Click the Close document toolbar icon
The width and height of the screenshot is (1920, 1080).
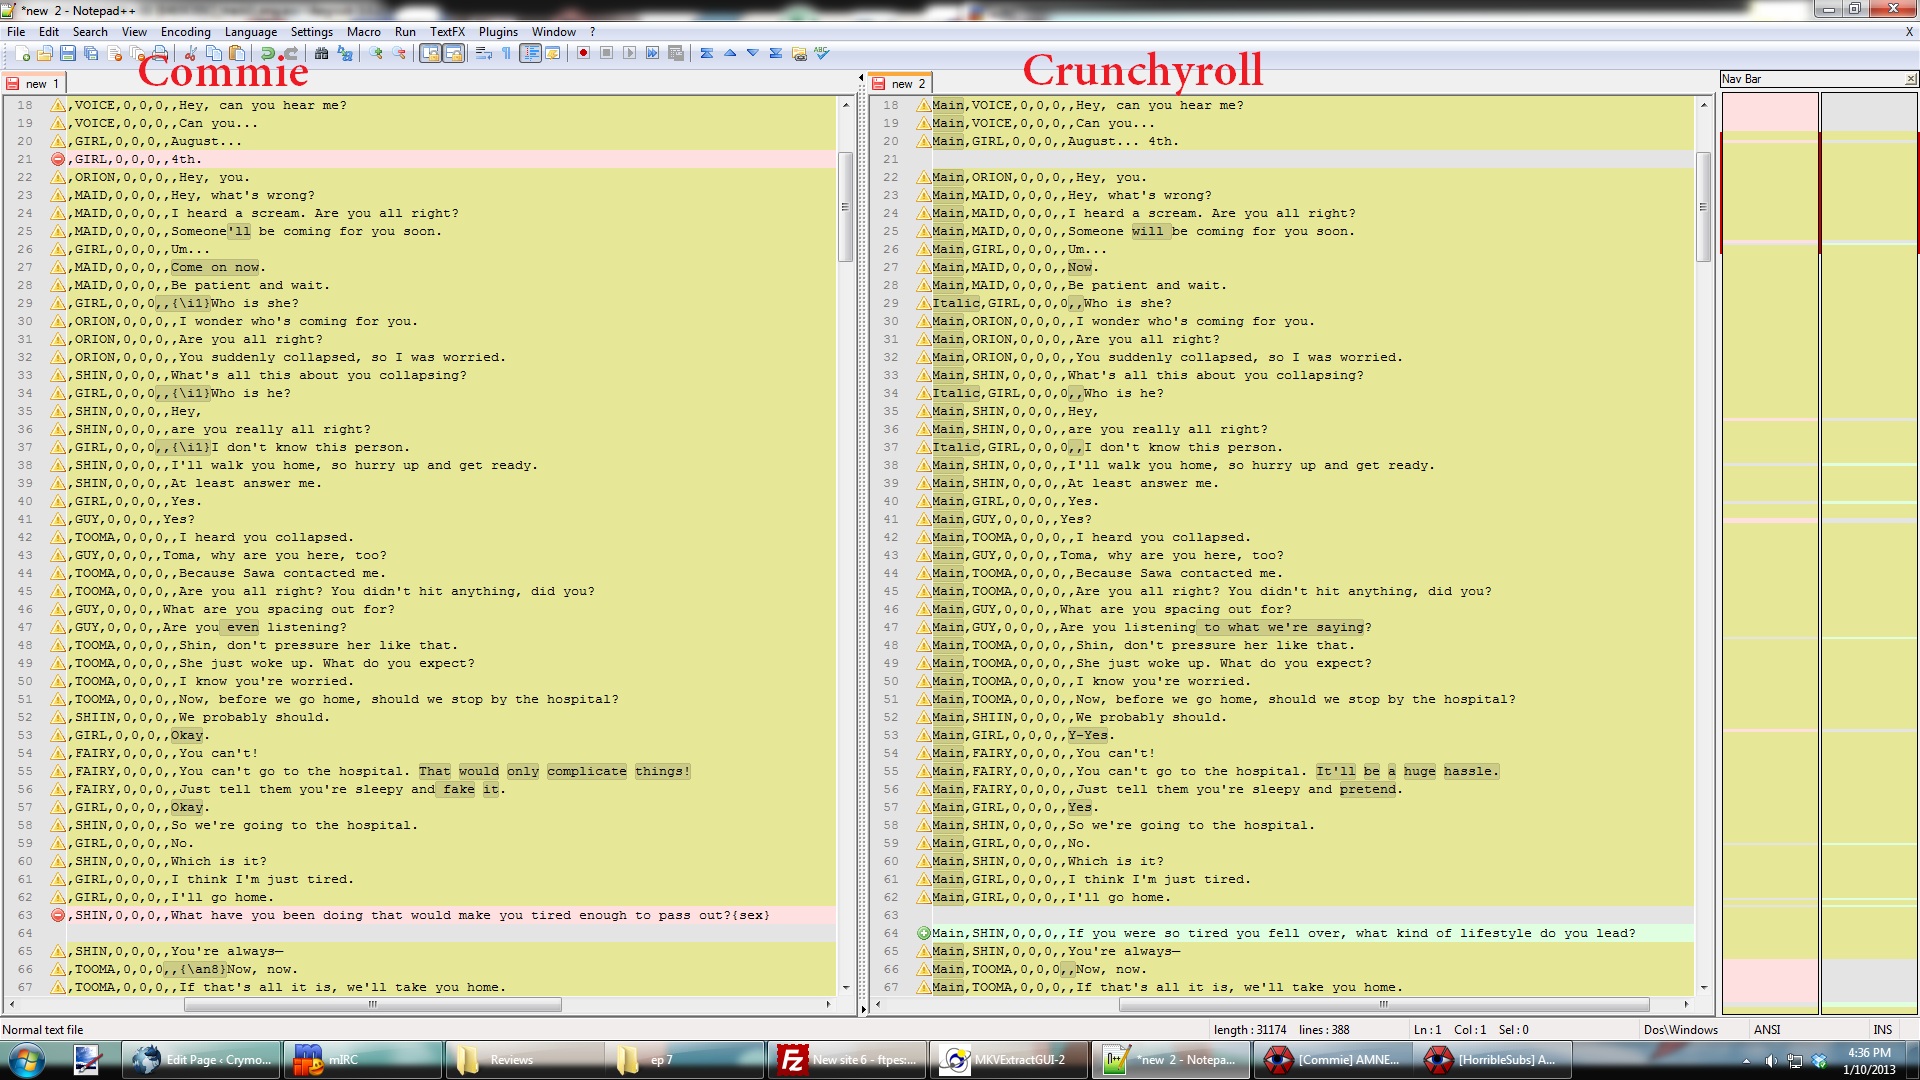[x=114, y=53]
